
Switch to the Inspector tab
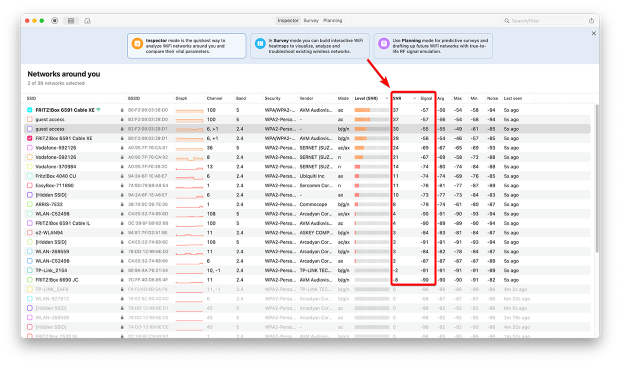288,21
